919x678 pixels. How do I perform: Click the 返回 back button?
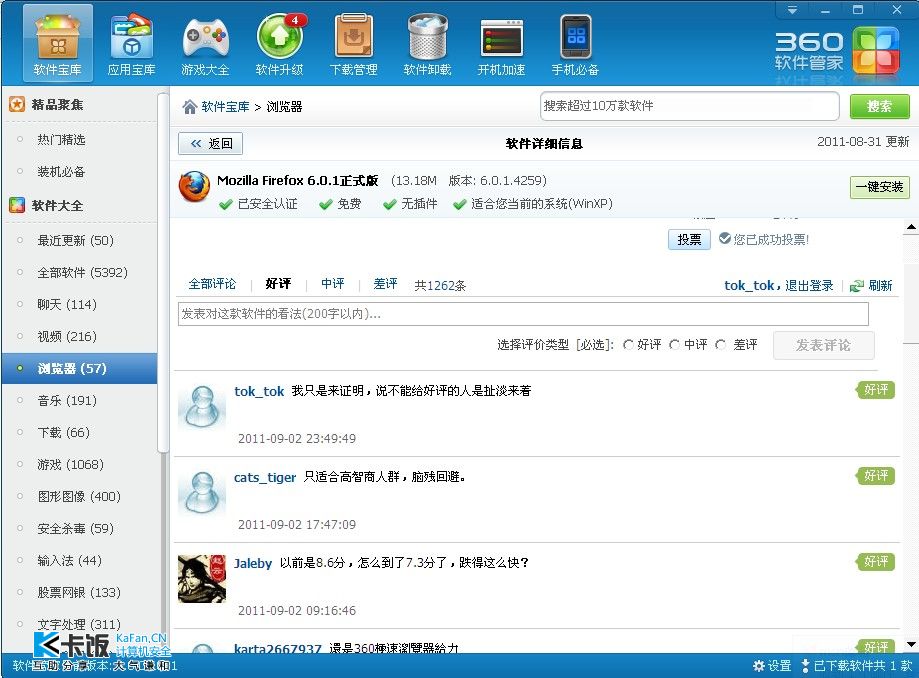(210, 144)
